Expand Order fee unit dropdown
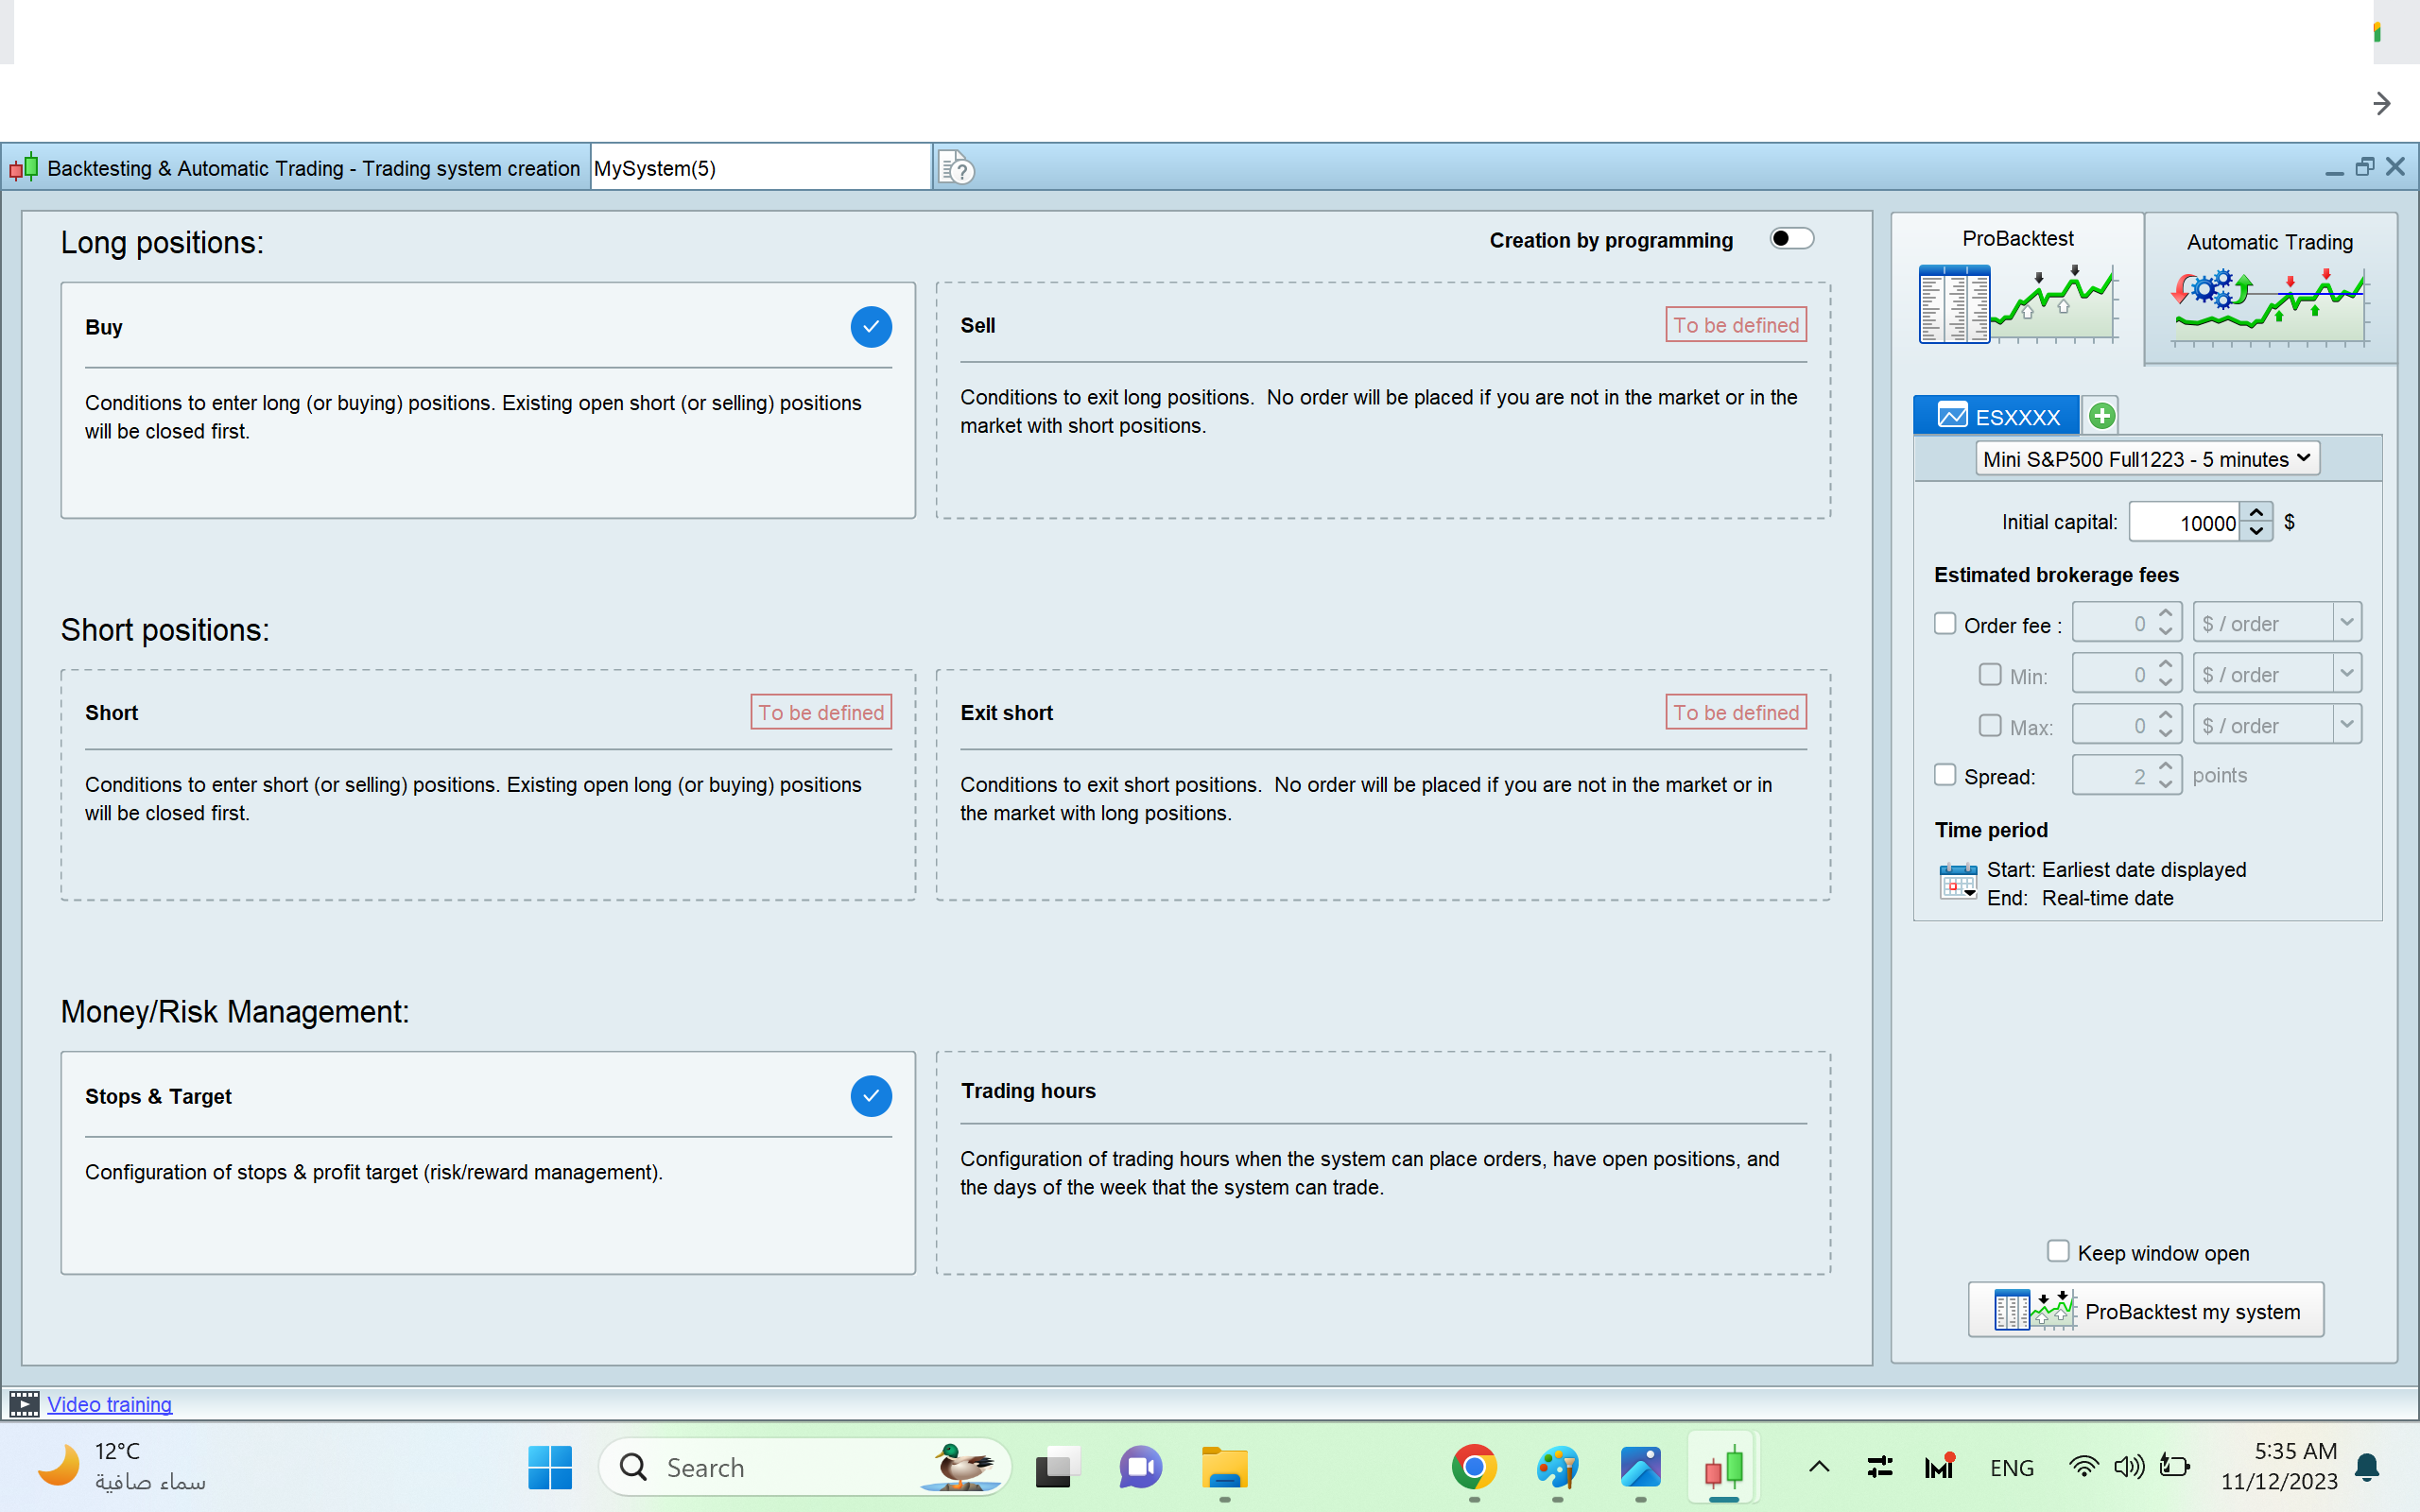The height and width of the screenshot is (1512, 2420). (x=2346, y=622)
